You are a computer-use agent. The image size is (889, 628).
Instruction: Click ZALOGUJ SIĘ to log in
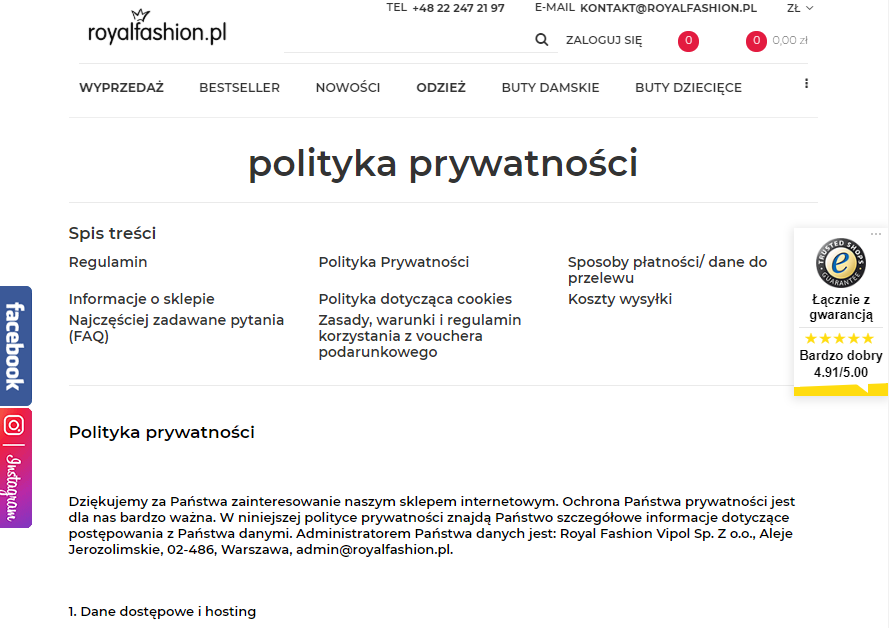tap(604, 40)
